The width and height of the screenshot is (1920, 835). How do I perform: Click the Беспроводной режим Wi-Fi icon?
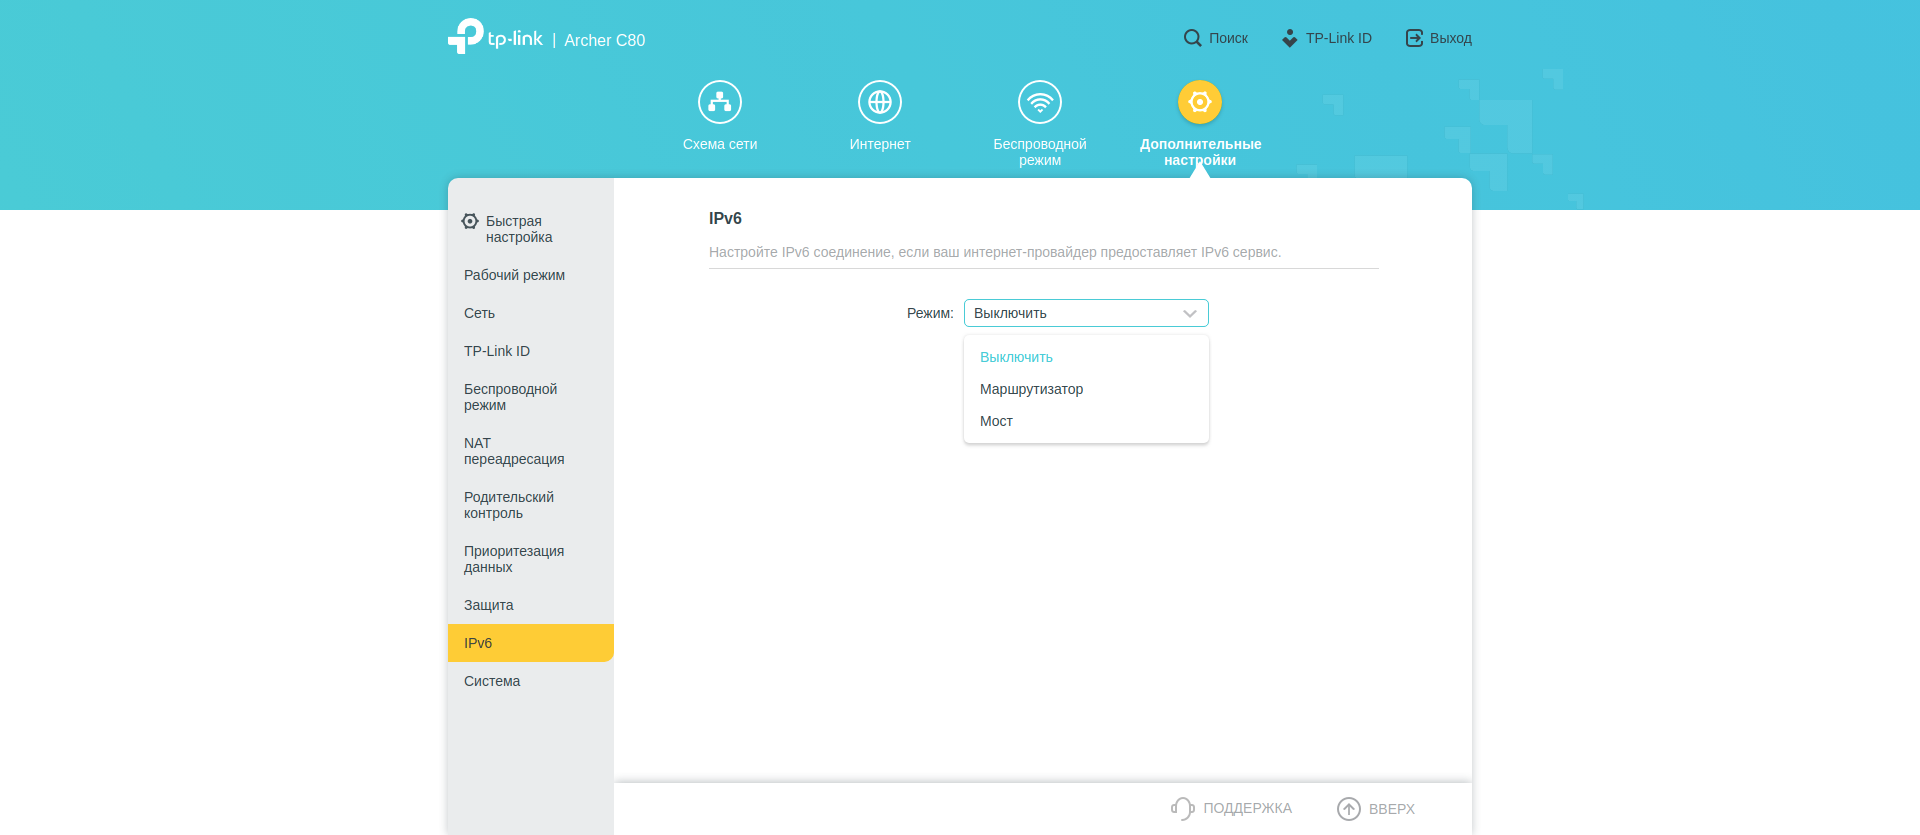[1040, 102]
